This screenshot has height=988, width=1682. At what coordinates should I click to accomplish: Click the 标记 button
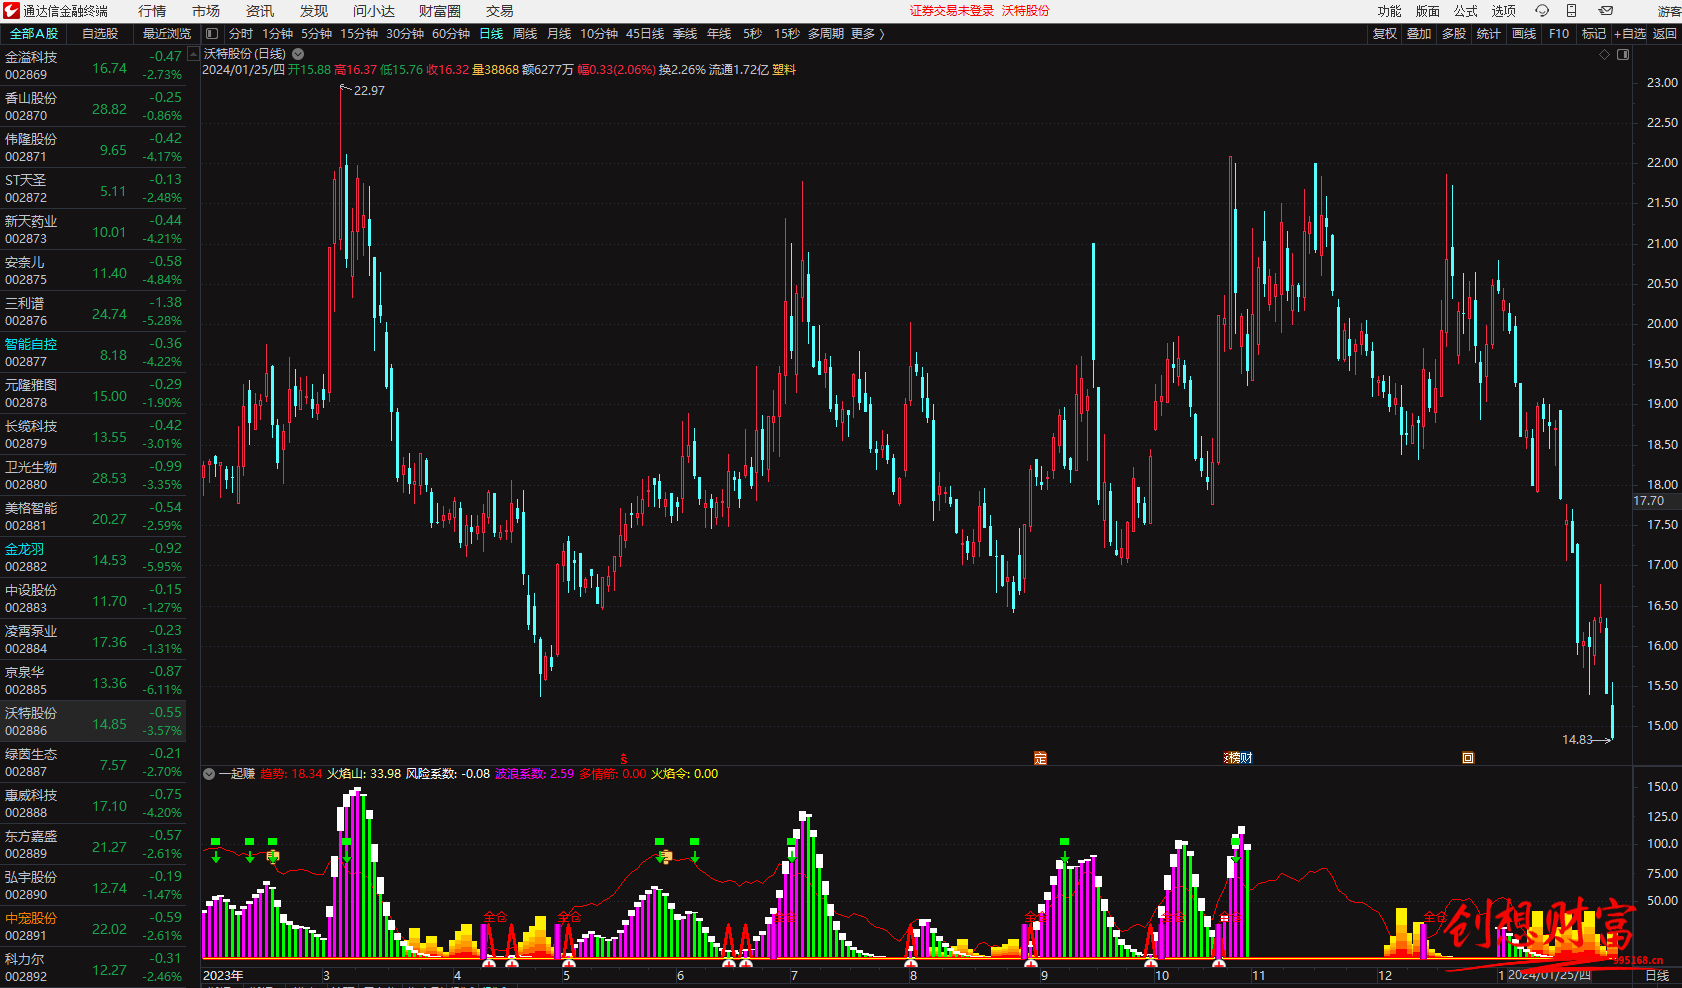tap(1594, 34)
